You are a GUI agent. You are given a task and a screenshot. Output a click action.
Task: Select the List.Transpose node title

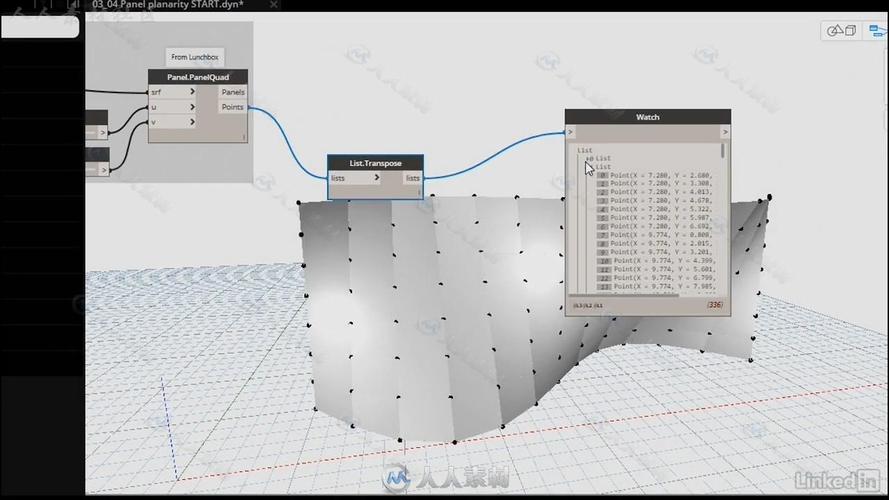click(x=375, y=163)
